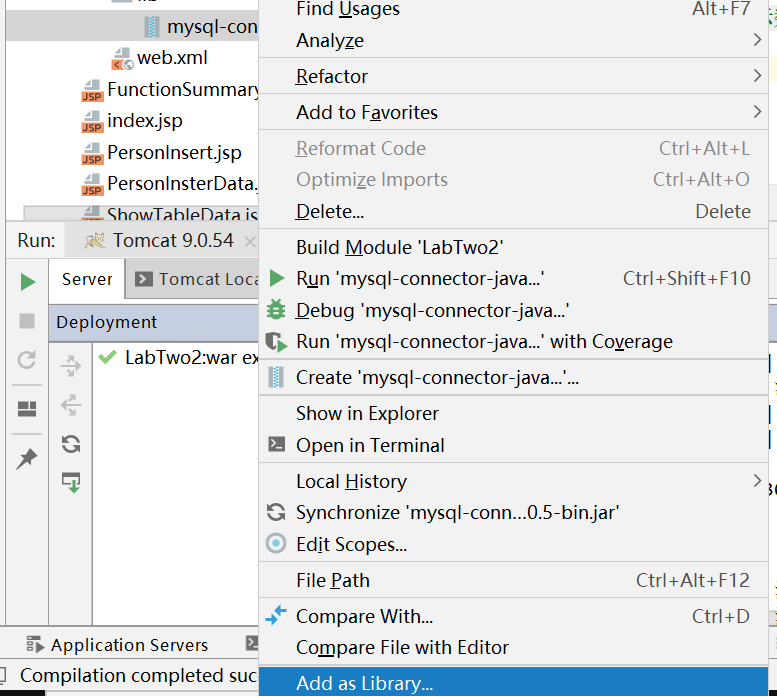The height and width of the screenshot is (696, 777).
Task: Expand the Local History submenu arrow
Action: [x=757, y=481]
